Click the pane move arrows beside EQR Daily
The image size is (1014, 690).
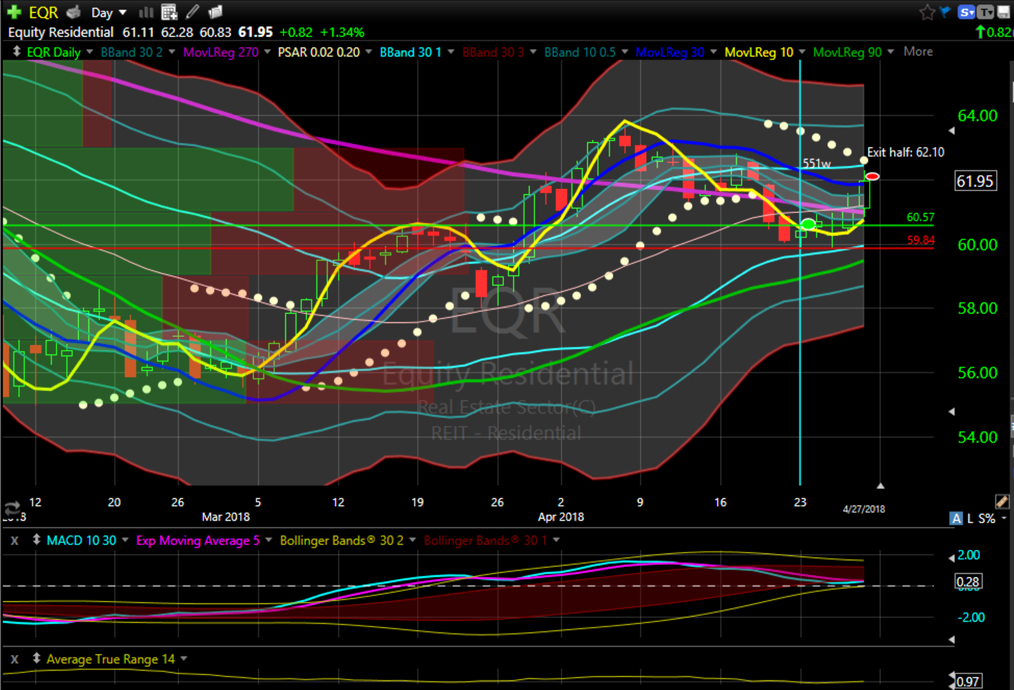(16, 51)
